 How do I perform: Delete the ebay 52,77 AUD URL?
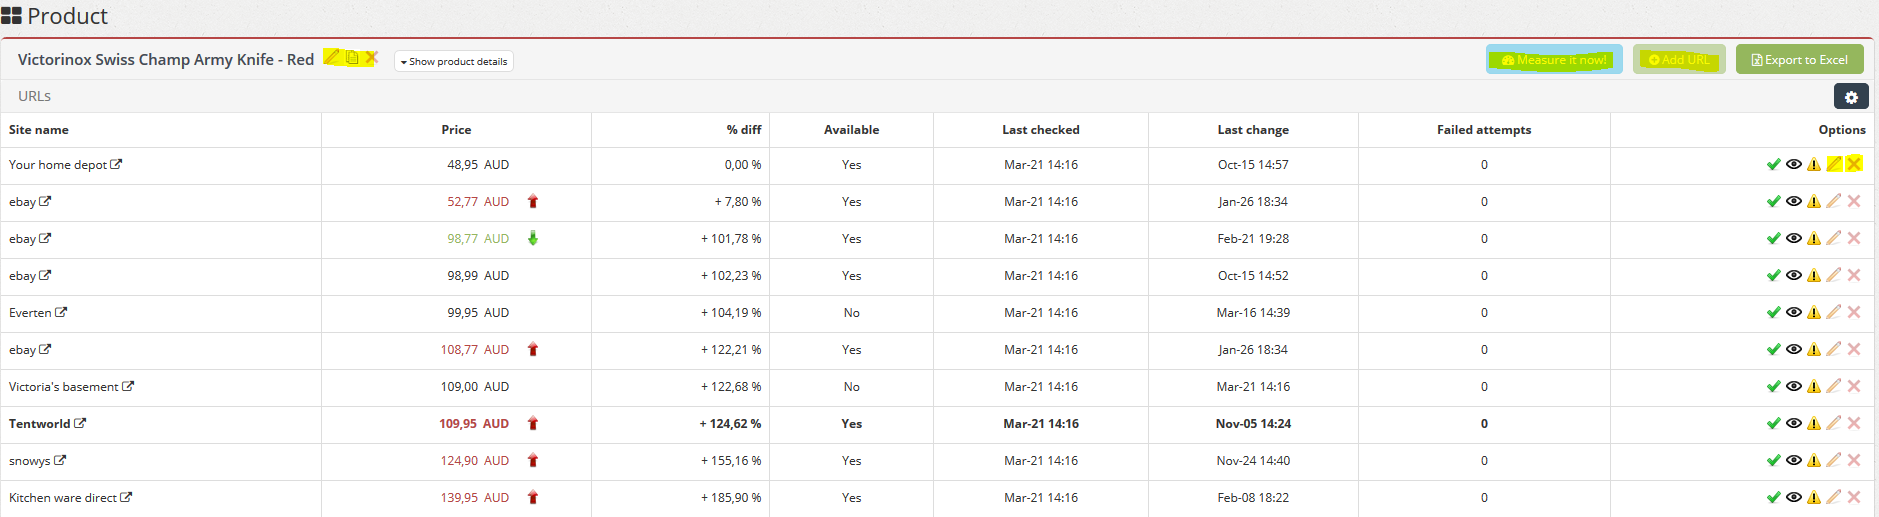point(1854,201)
